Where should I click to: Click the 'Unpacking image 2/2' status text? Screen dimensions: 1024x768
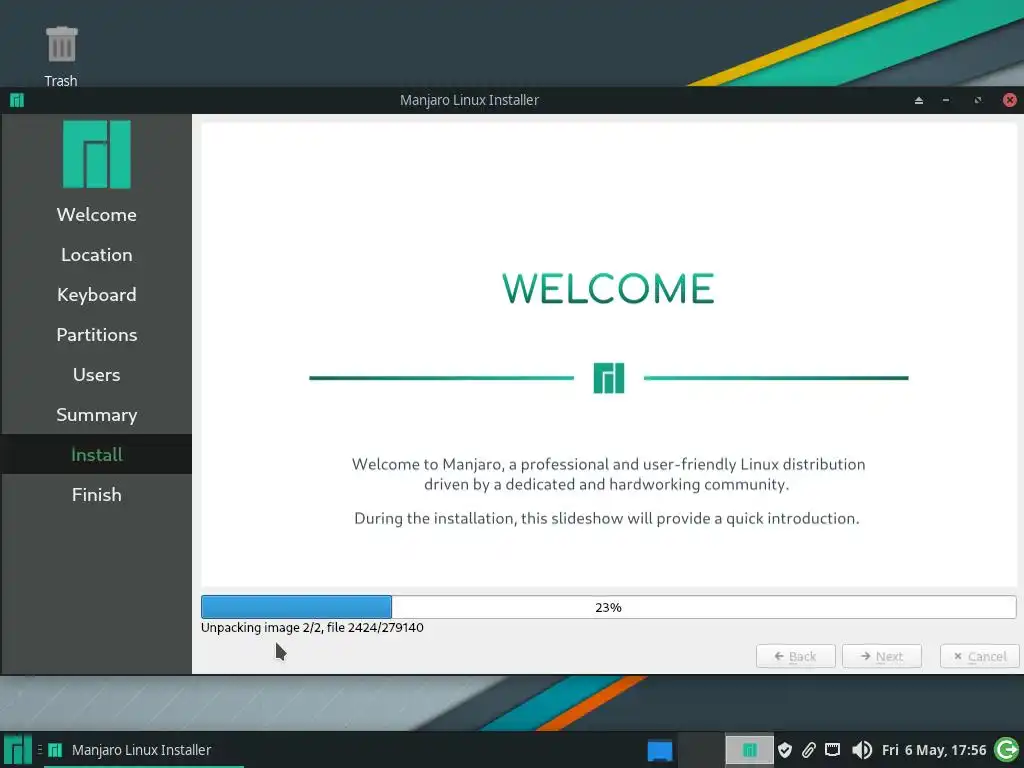click(312, 628)
